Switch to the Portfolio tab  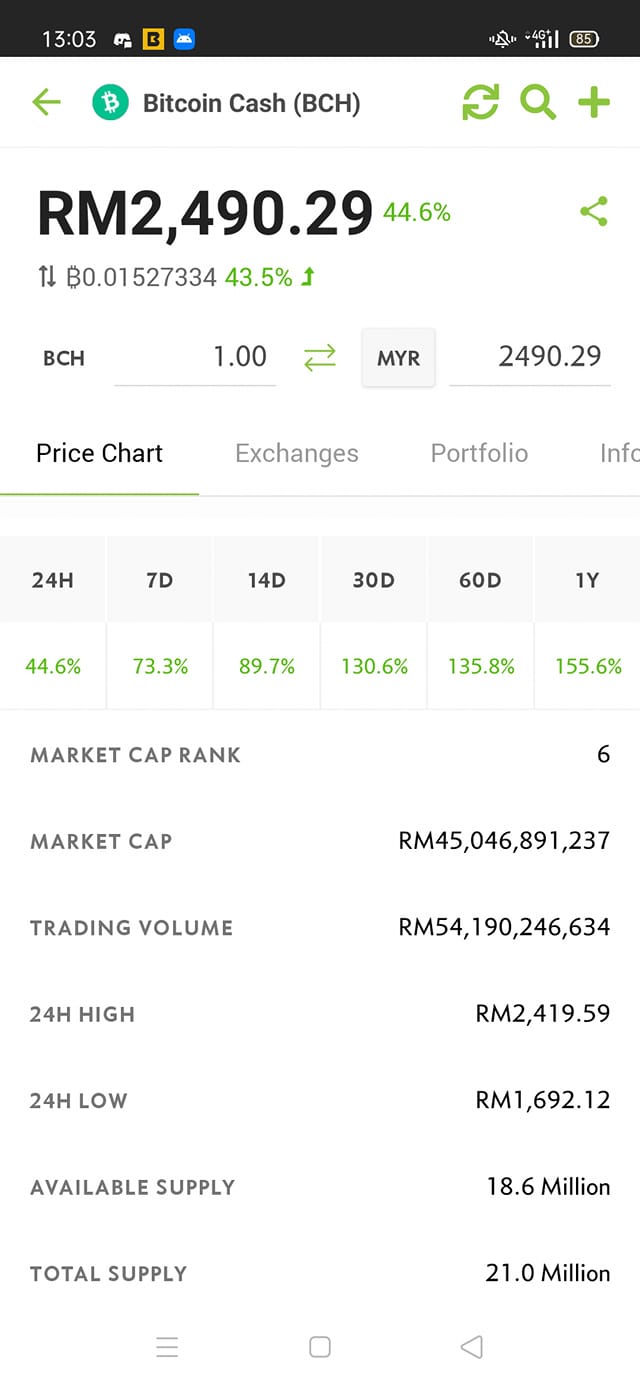point(479,453)
